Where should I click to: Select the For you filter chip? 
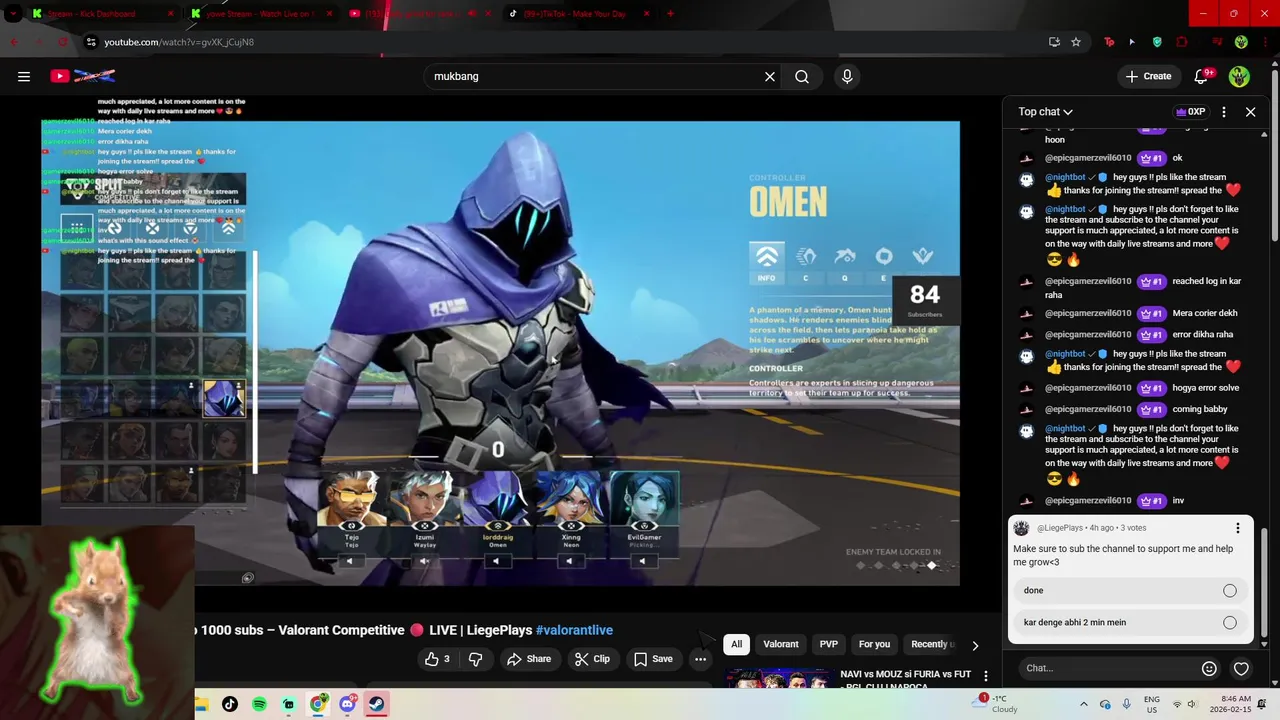874,644
